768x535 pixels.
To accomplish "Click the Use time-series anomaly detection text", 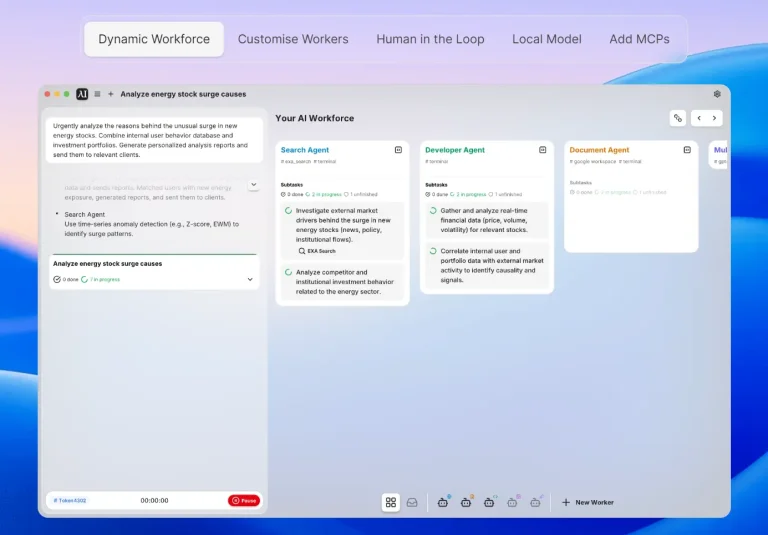I will pos(152,229).
